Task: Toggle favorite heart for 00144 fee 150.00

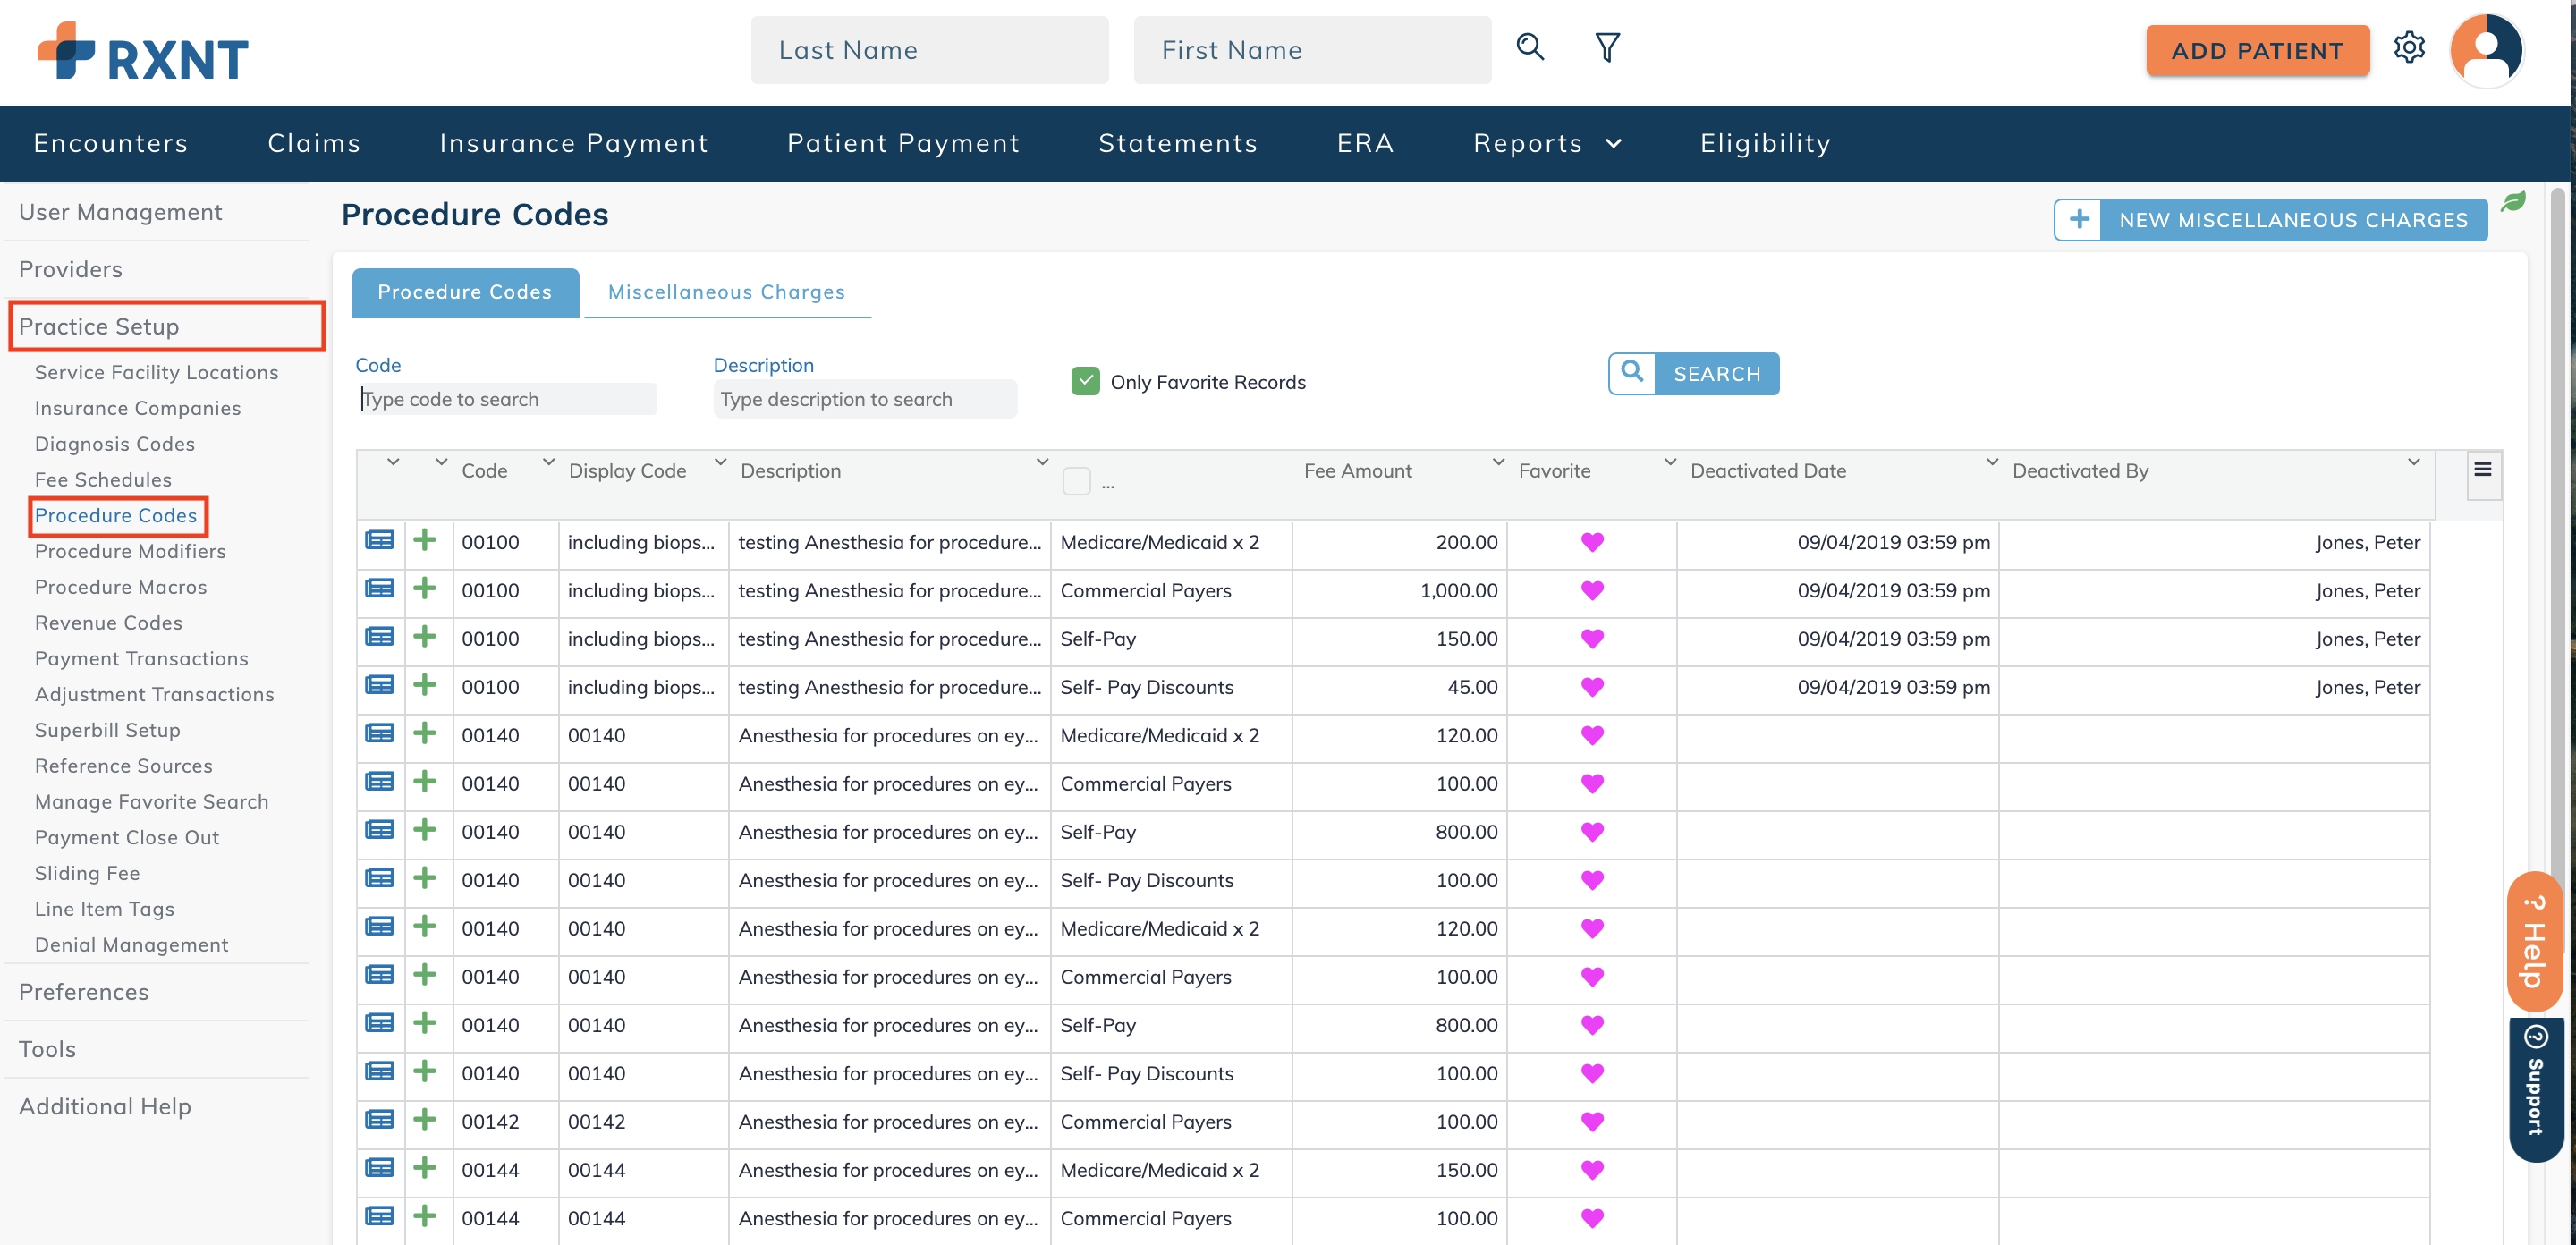Action: 1592,1170
